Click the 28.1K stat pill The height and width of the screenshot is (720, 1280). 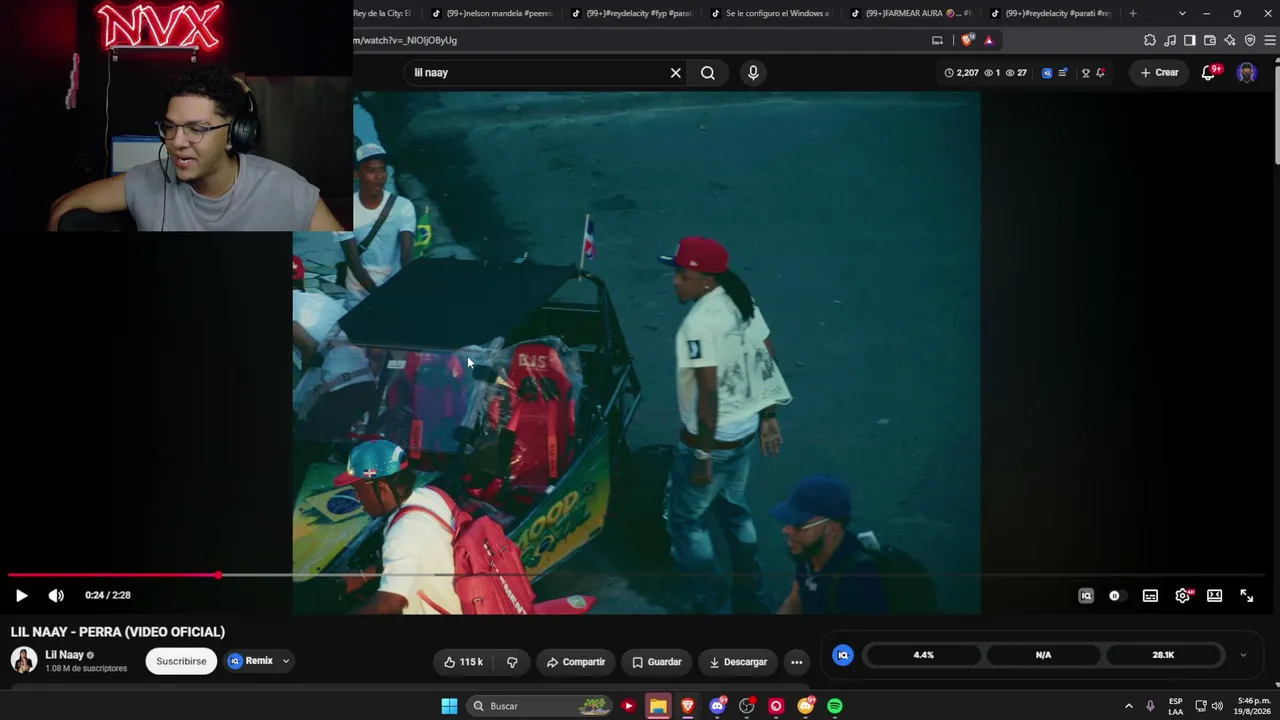1163,655
